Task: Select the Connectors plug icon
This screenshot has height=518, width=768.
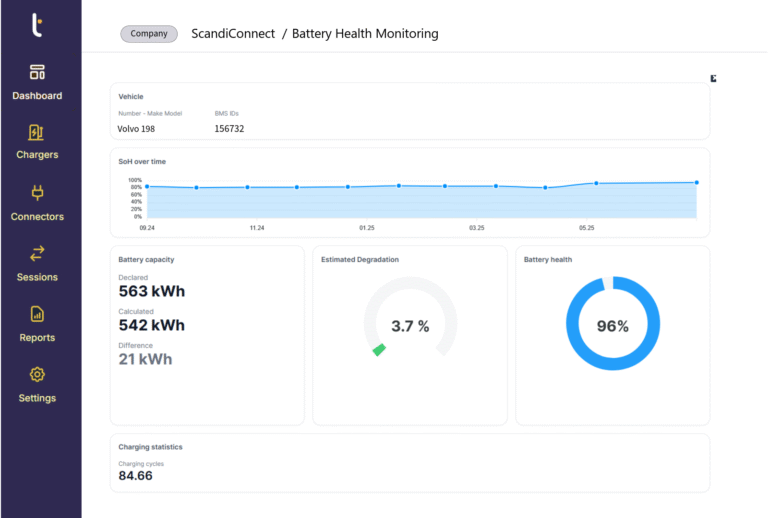Action: point(37,193)
